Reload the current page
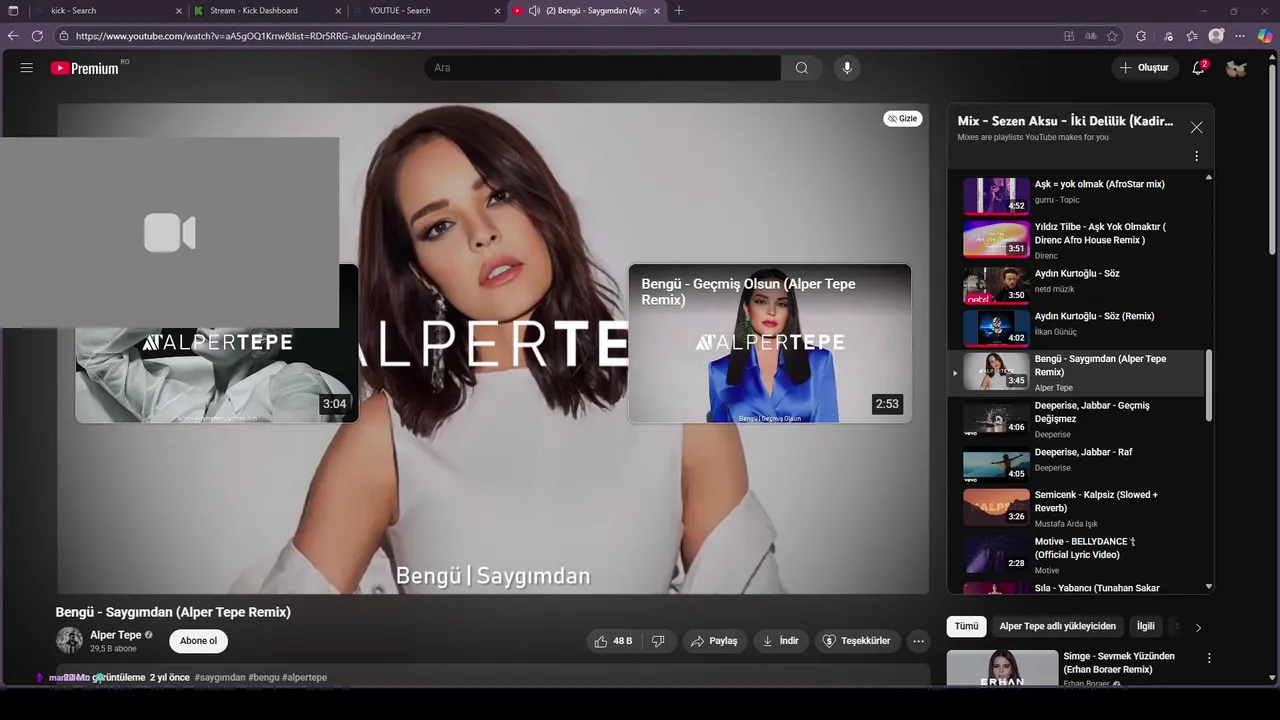 click(x=37, y=36)
